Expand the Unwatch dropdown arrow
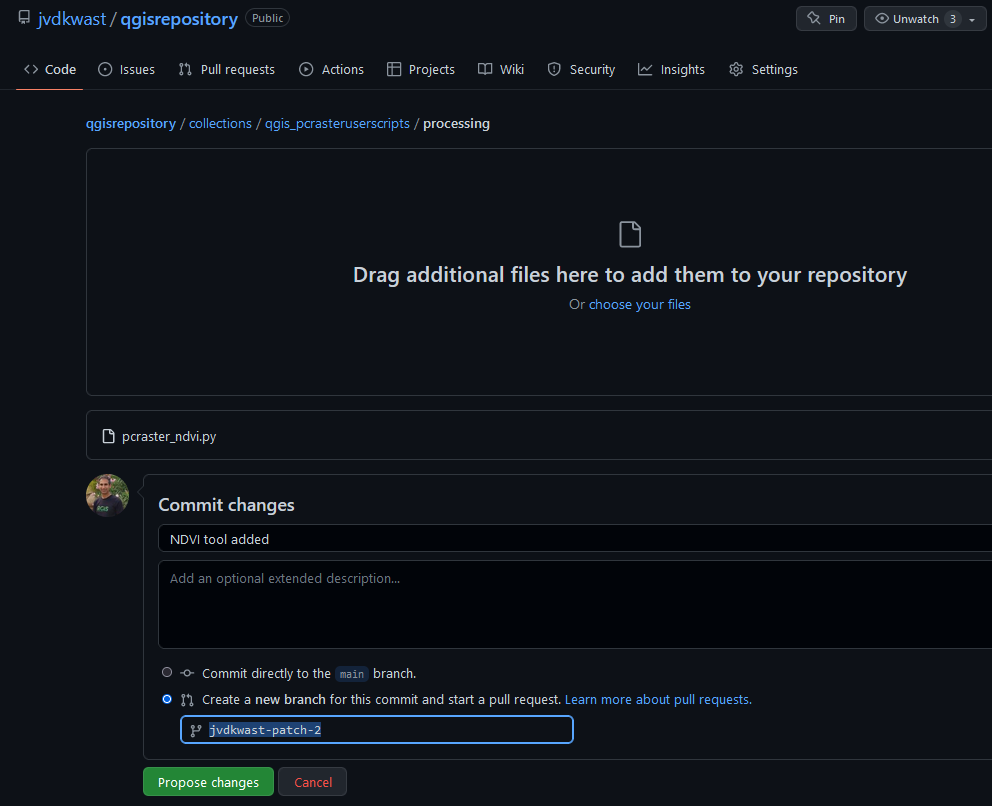Image resolution: width=992 pixels, height=806 pixels. click(972, 20)
